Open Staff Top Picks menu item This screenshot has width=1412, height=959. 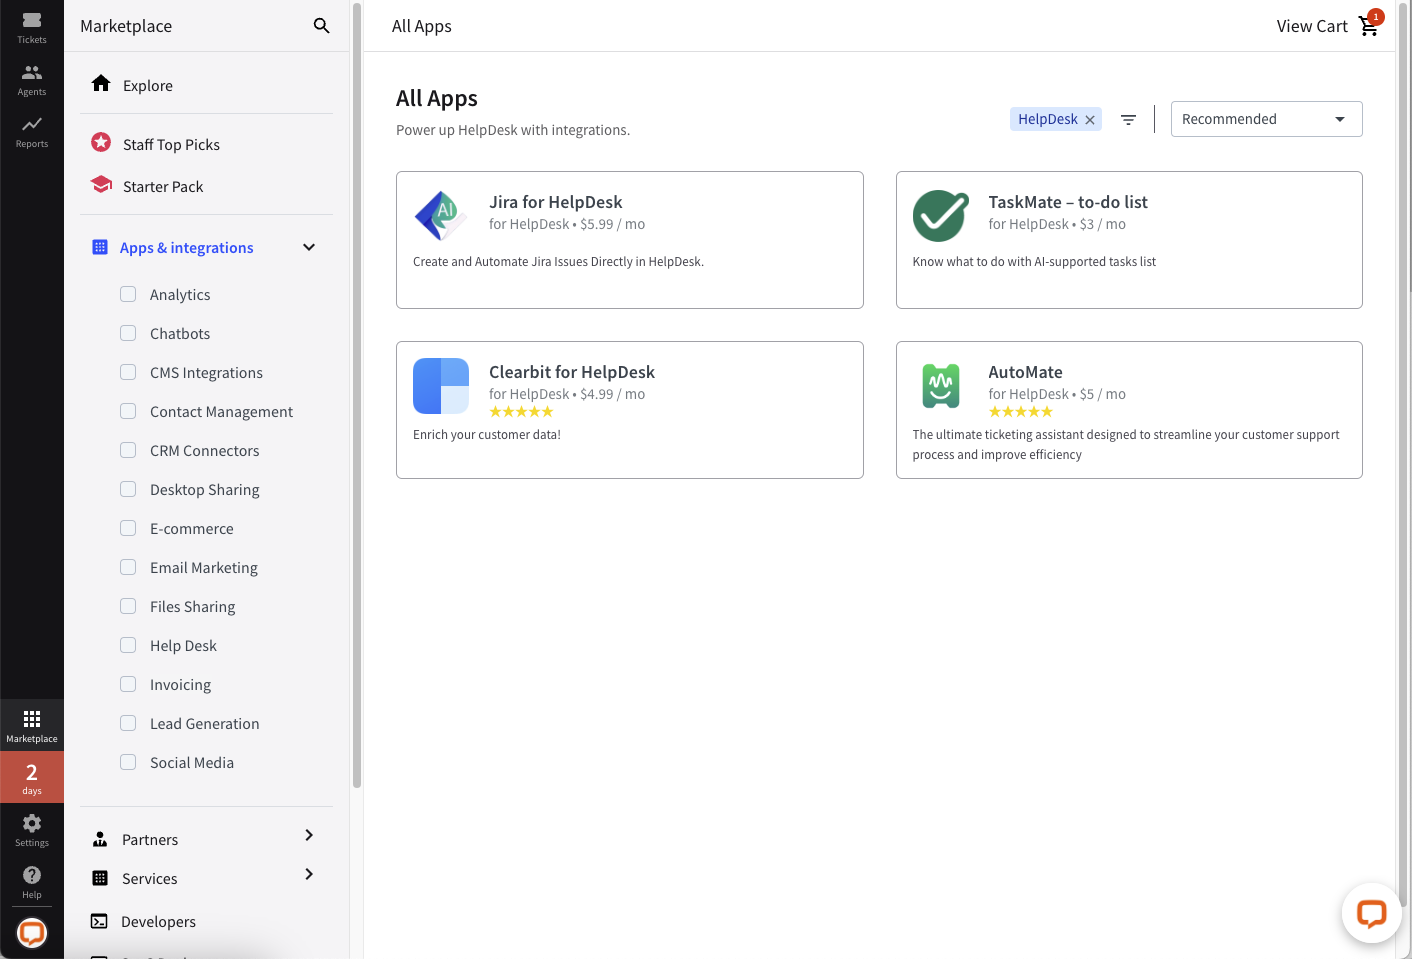[171, 145]
